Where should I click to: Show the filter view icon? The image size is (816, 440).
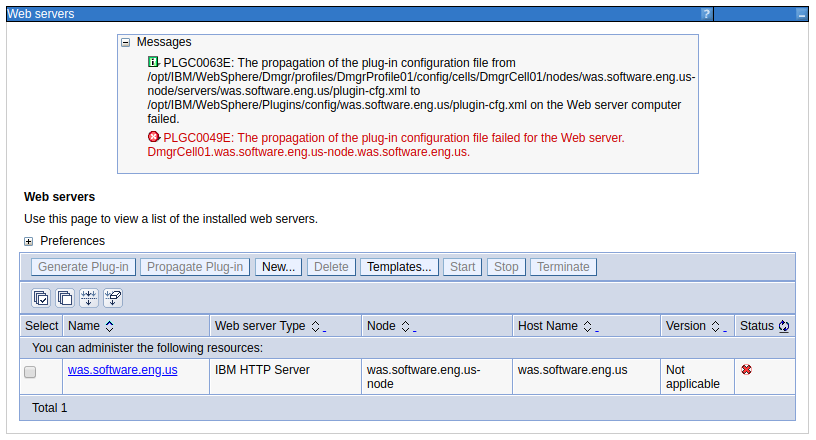pyautogui.click(x=89, y=298)
